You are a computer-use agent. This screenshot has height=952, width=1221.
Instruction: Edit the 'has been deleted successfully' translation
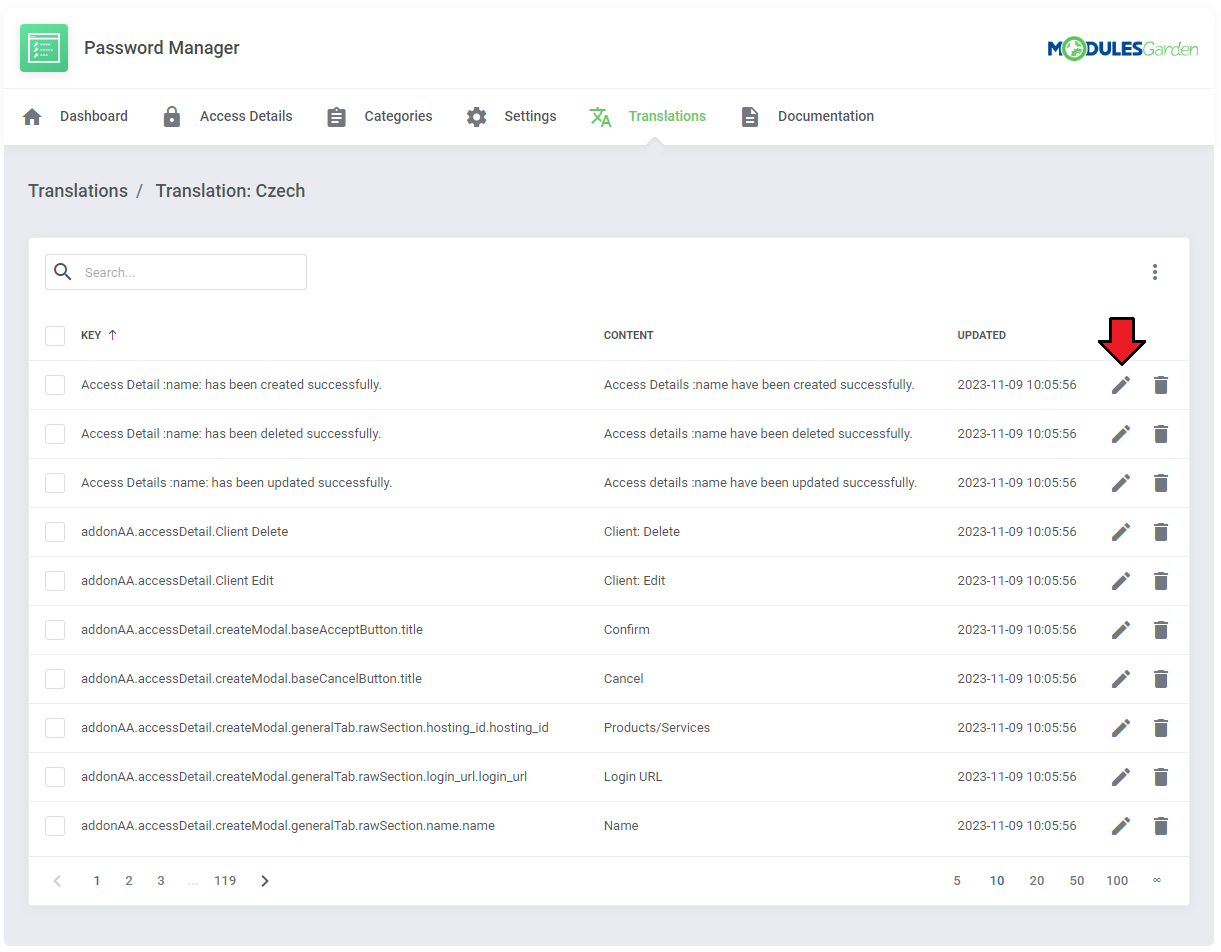click(1121, 434)
